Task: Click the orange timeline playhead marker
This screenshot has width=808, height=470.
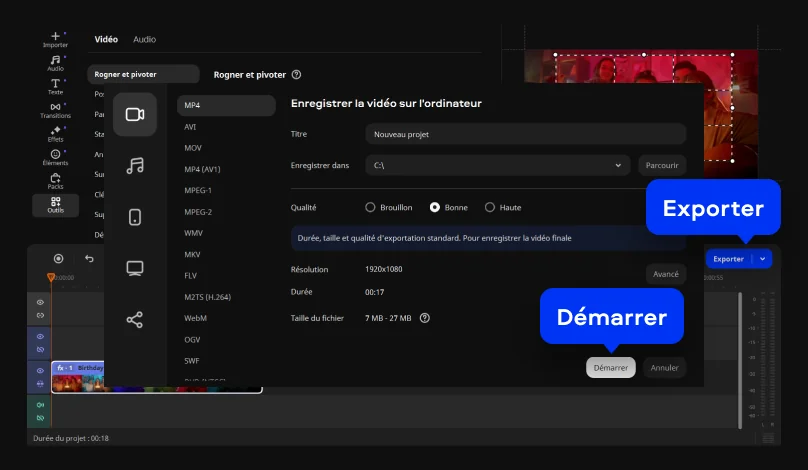Action: [51, 277]
